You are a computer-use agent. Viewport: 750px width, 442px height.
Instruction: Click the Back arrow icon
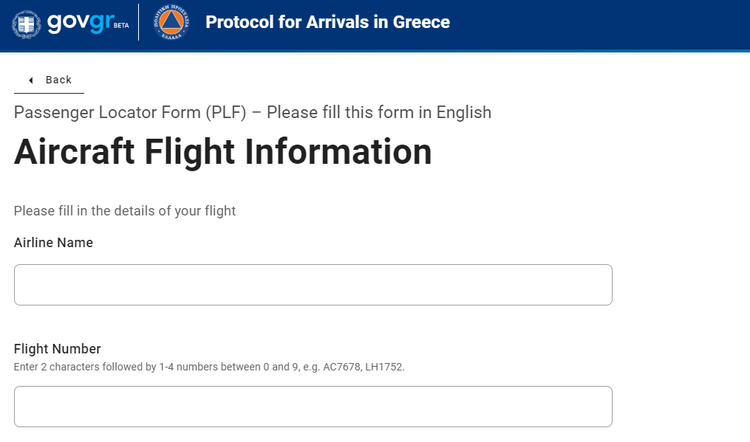[31, 80]
